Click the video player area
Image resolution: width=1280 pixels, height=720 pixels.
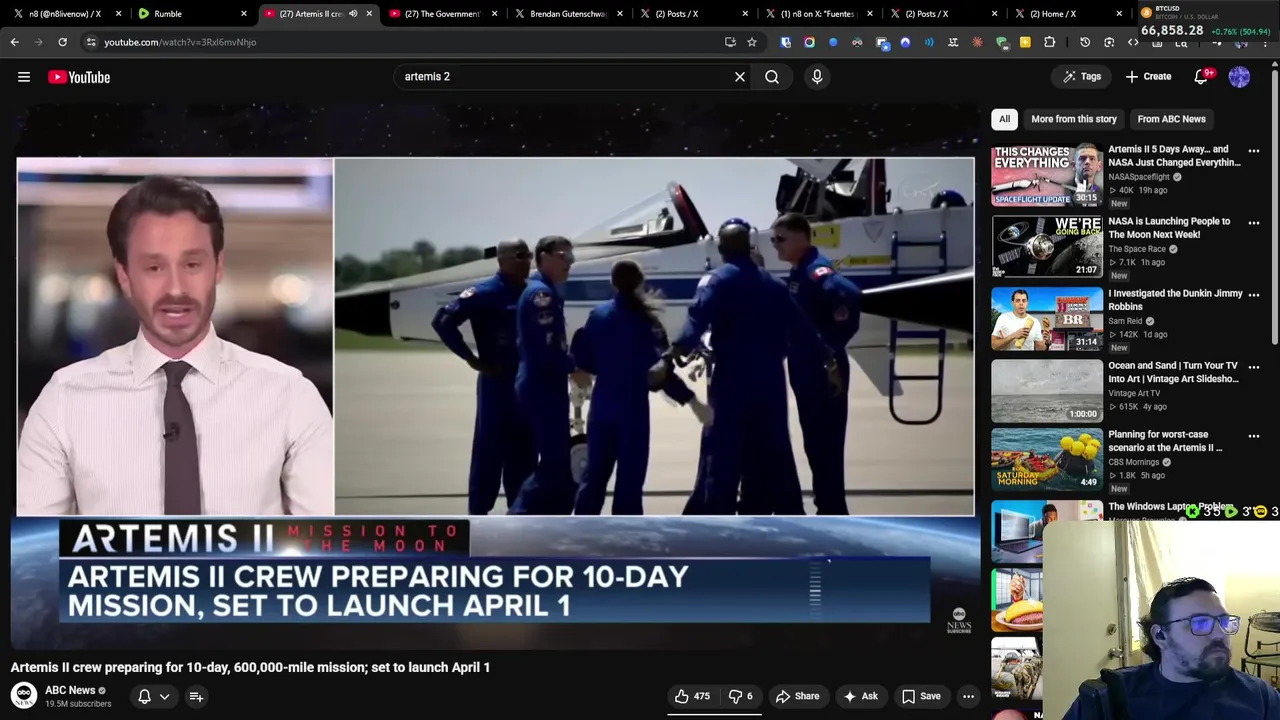point(495,375)
